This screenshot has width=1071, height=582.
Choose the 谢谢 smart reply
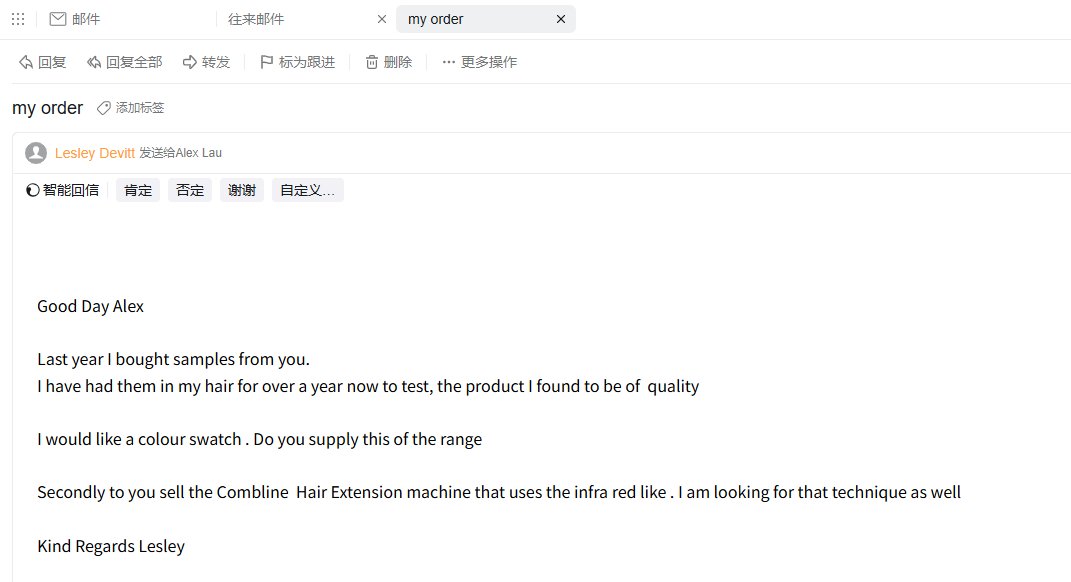pos(242,190)
